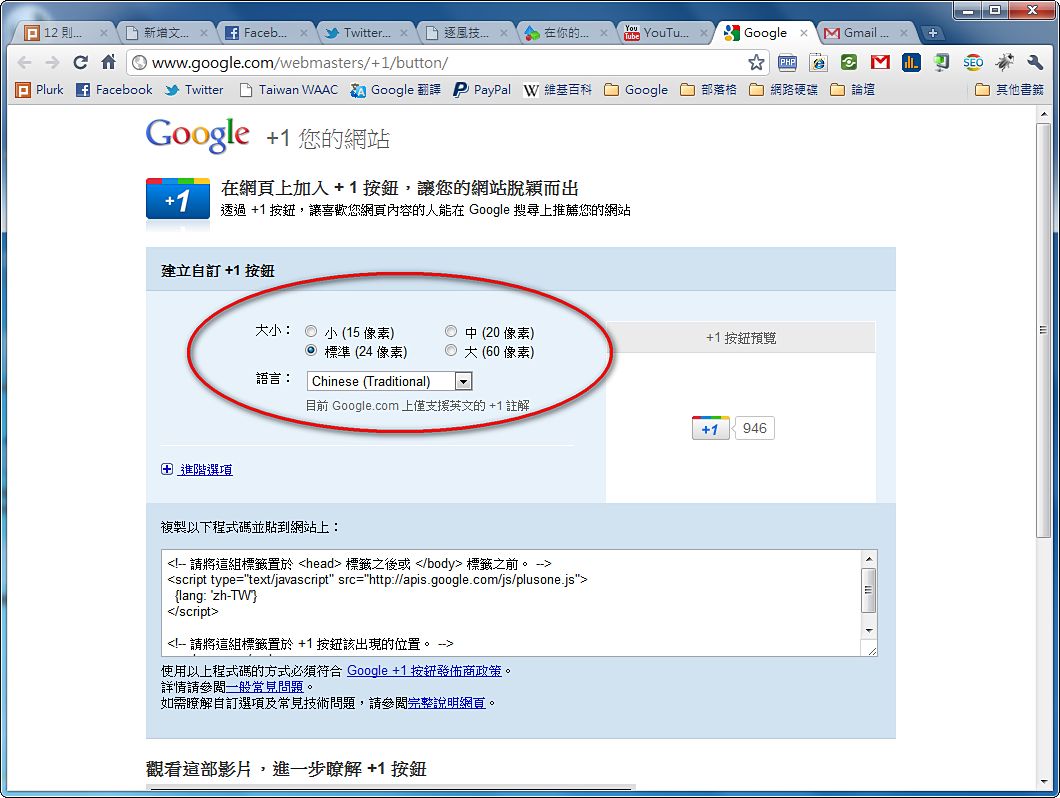Open the Google 翻譯 bookmark
Viewport: 1060px width, 798px height.
pos(395,90)
